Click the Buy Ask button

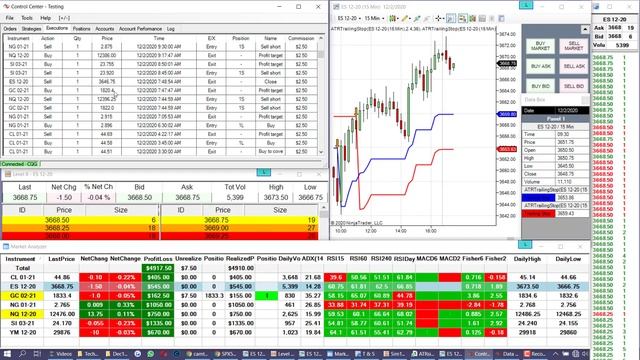click(540, 66)
